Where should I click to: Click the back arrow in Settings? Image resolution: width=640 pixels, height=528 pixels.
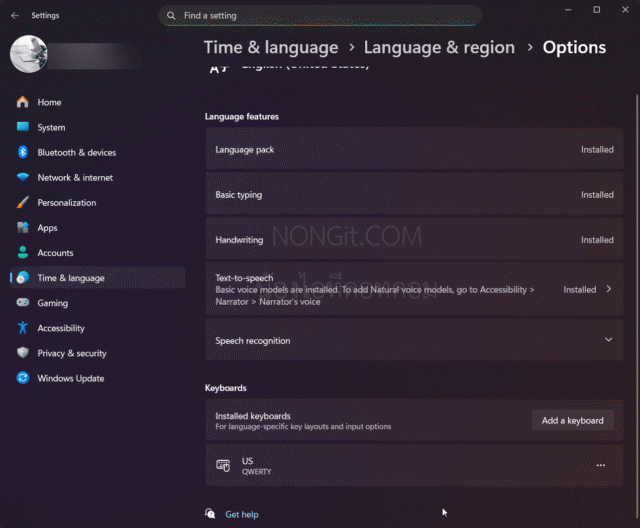[15, 16]
